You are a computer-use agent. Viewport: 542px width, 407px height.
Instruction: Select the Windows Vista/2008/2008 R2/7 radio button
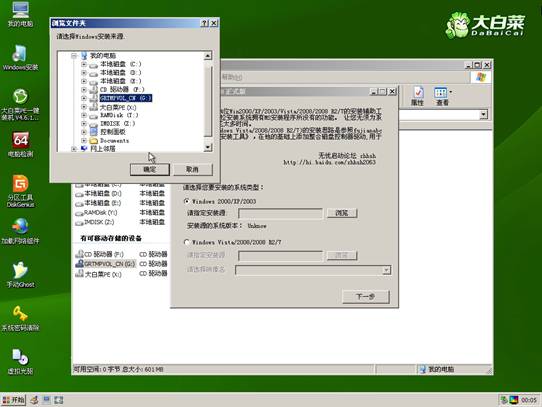187,242
